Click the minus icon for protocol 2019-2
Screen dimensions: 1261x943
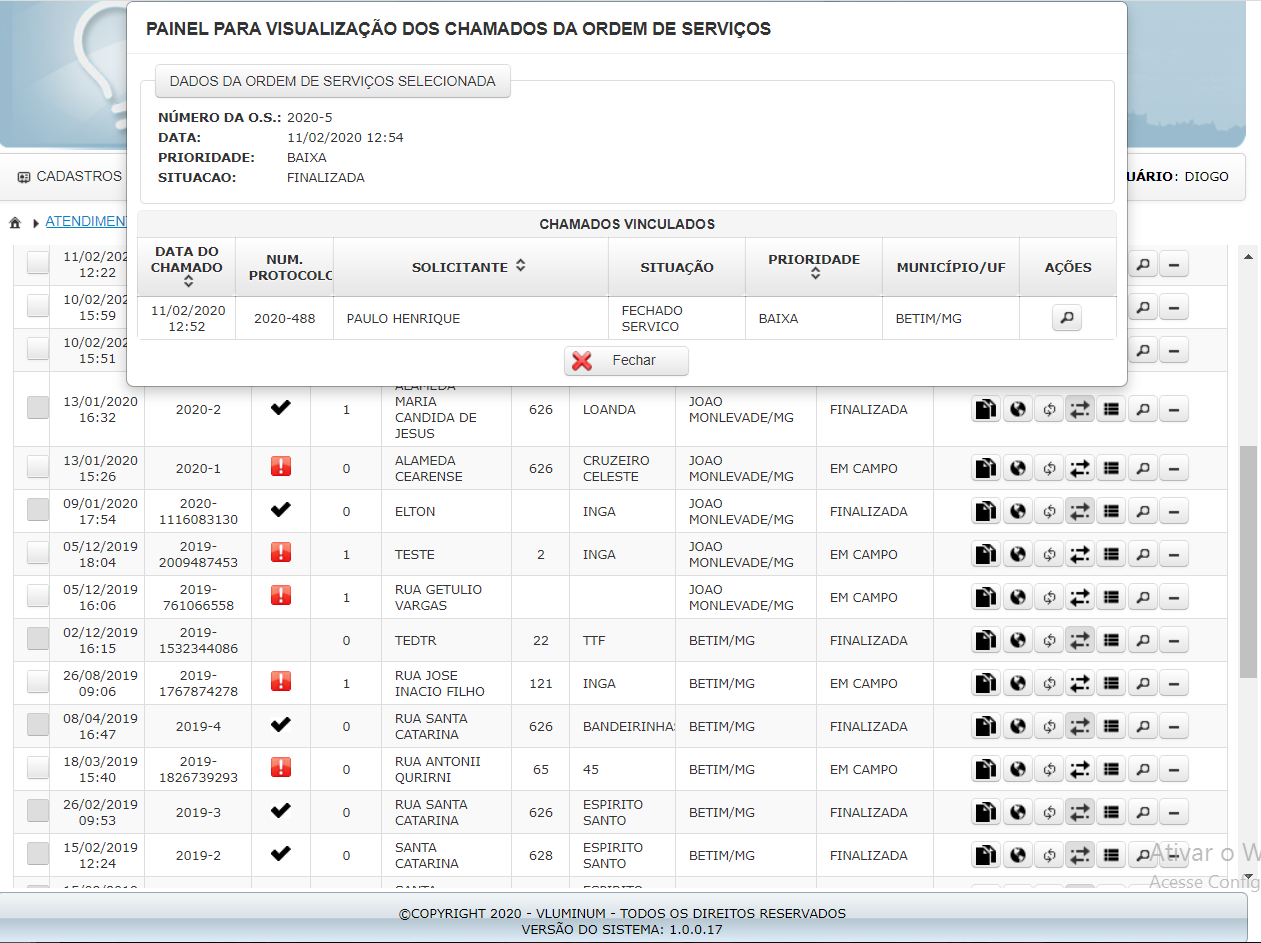point(1174,855)
